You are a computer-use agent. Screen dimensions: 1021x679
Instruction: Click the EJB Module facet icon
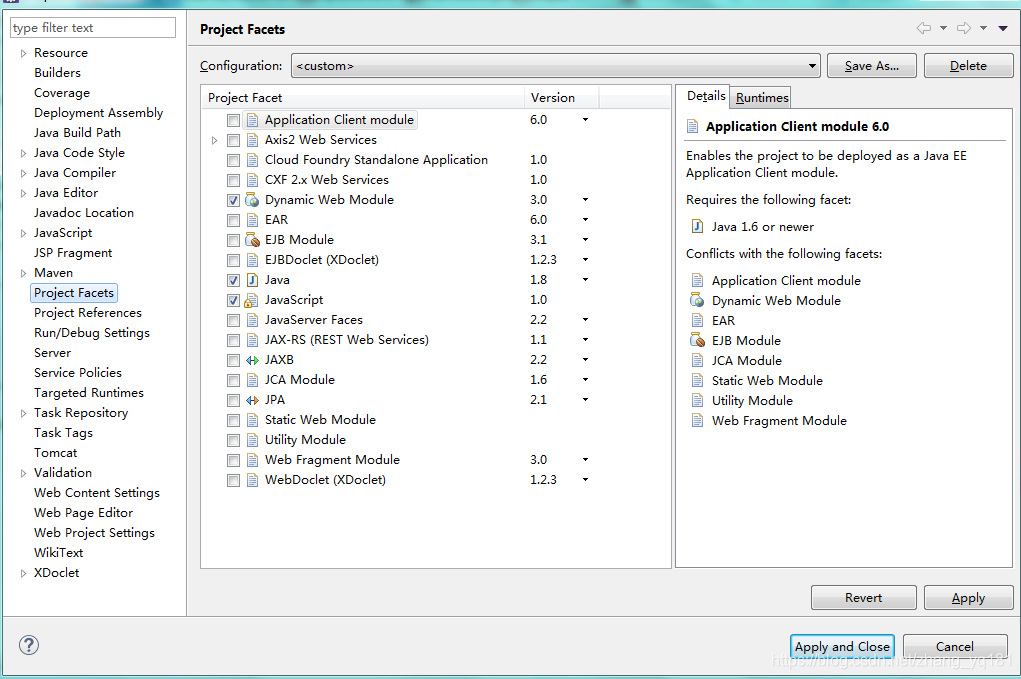tap(252, 240)
